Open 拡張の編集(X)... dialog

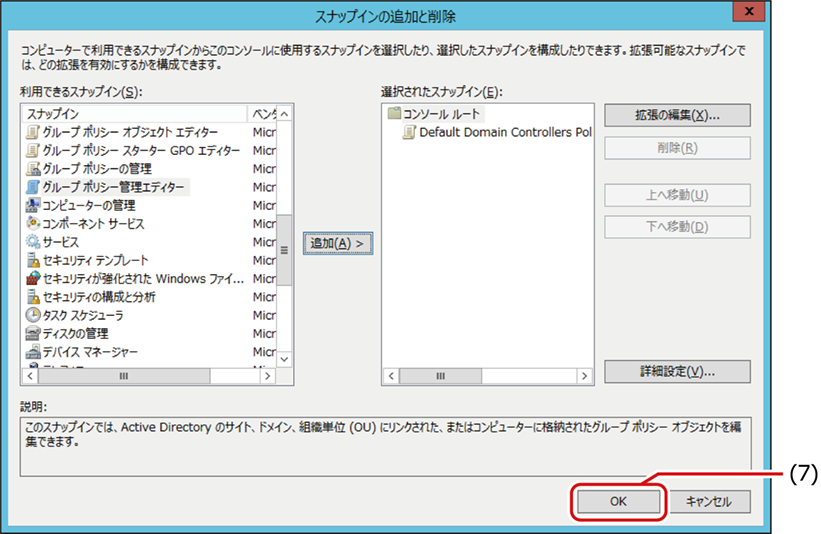click(677, 116)
